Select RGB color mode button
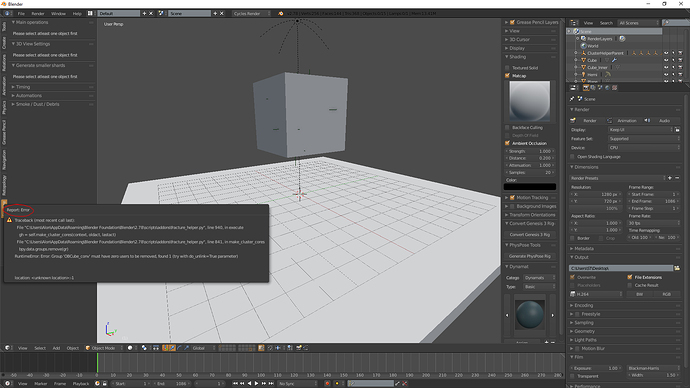 click(667, 294)
